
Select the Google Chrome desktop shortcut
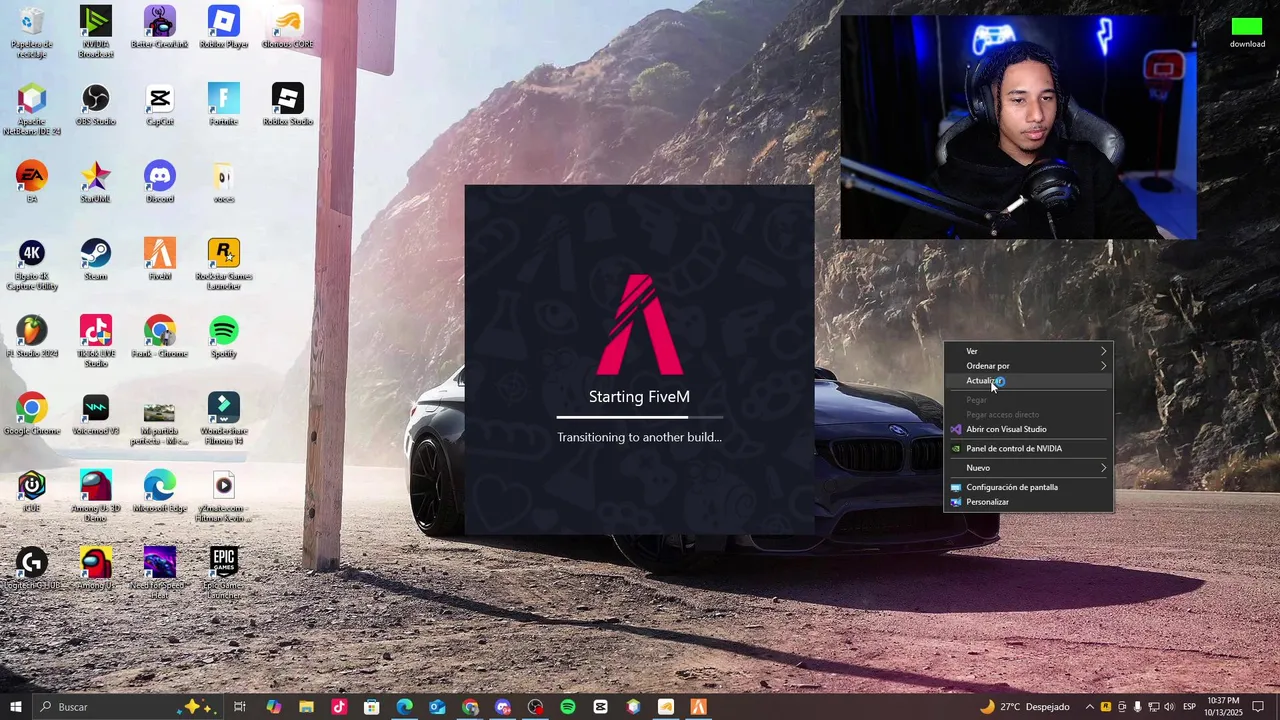pos(32,414)
